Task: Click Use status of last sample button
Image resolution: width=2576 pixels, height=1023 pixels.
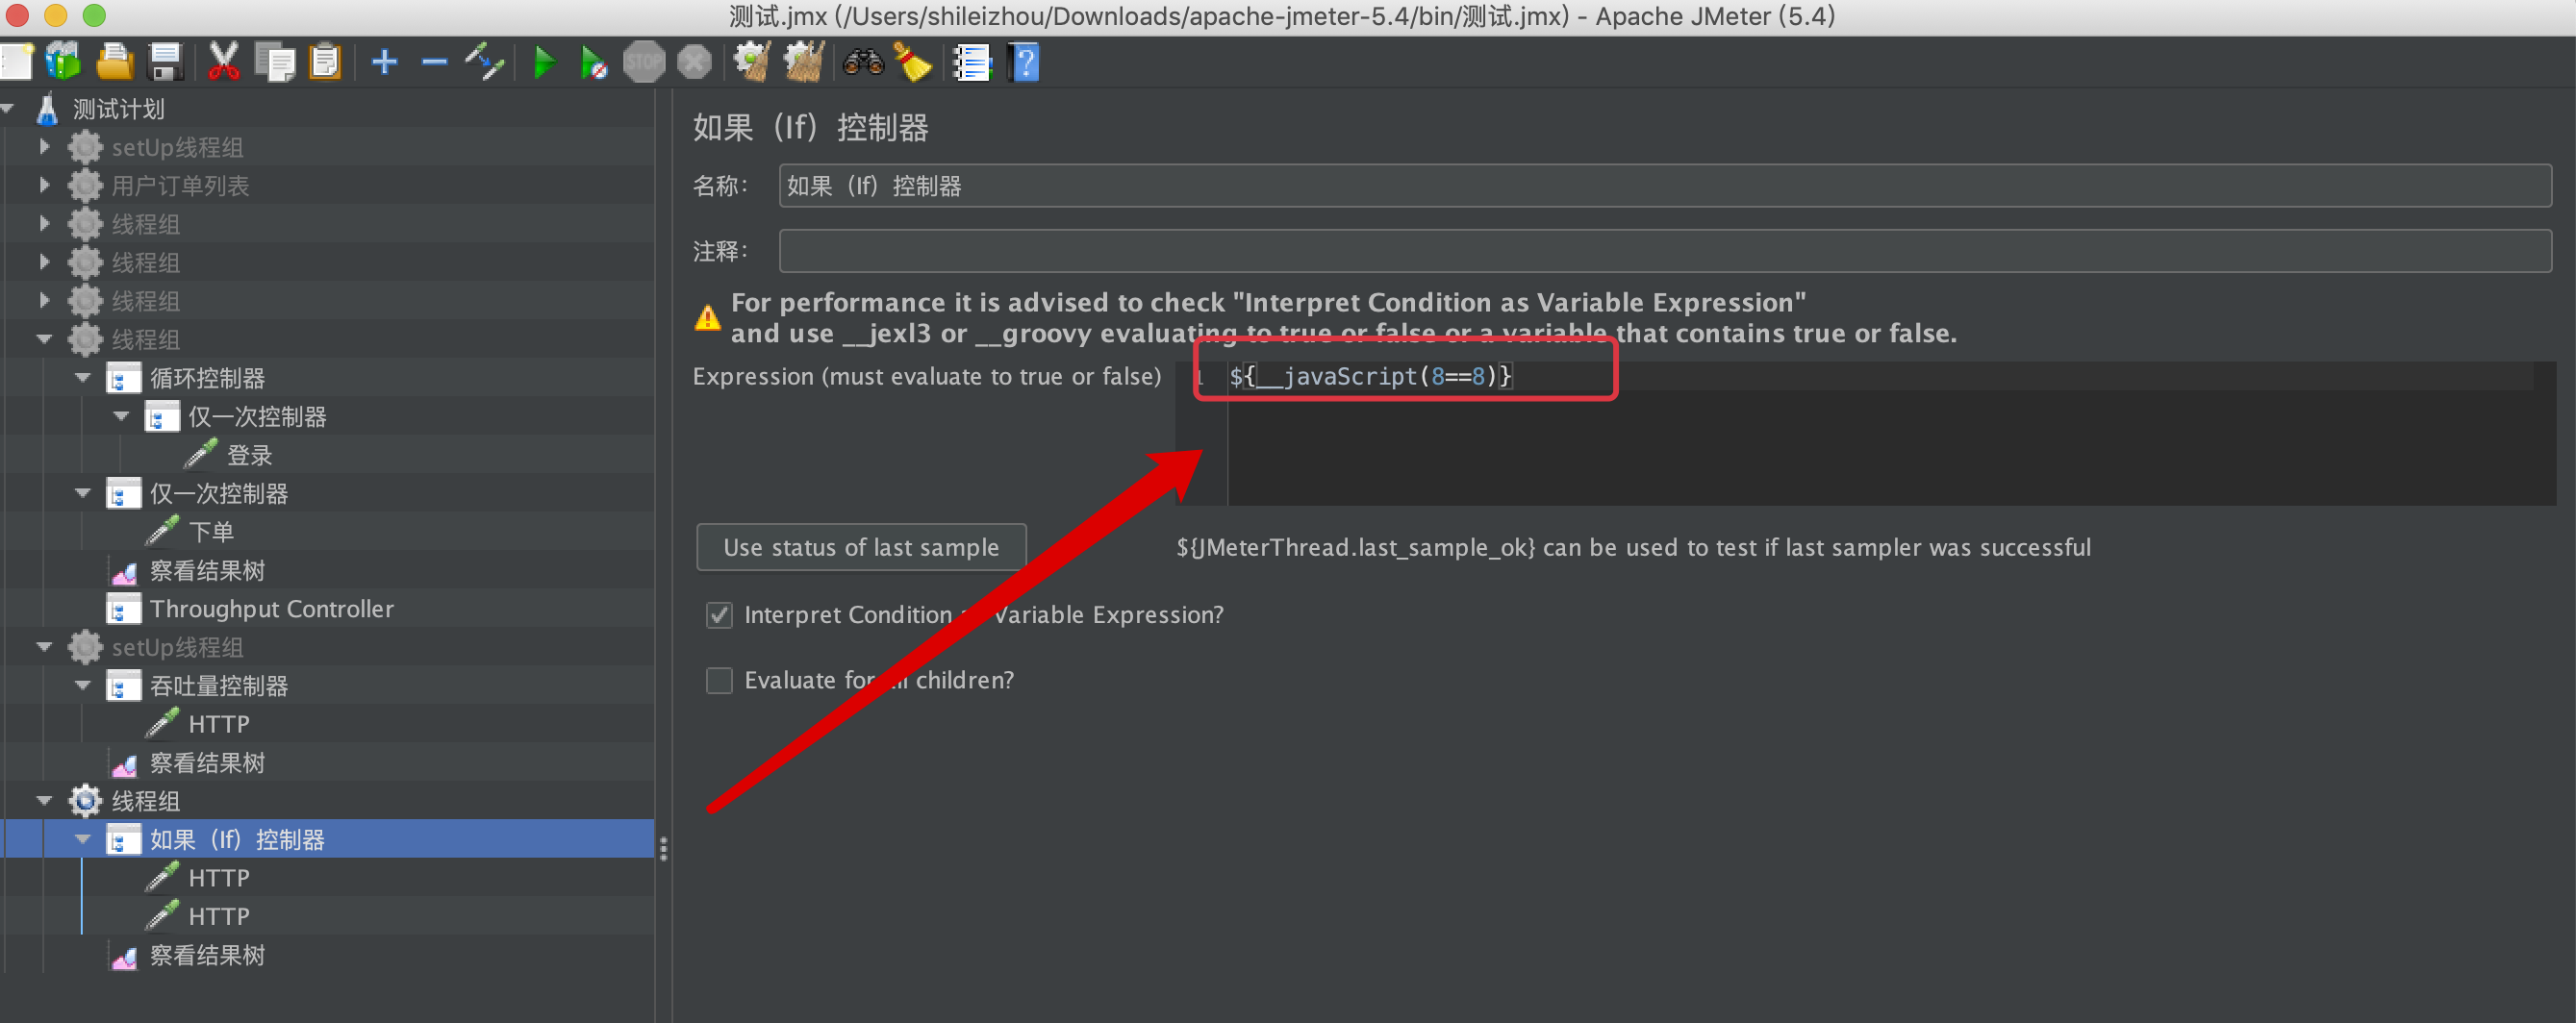Action: click(x=861, y=547)
